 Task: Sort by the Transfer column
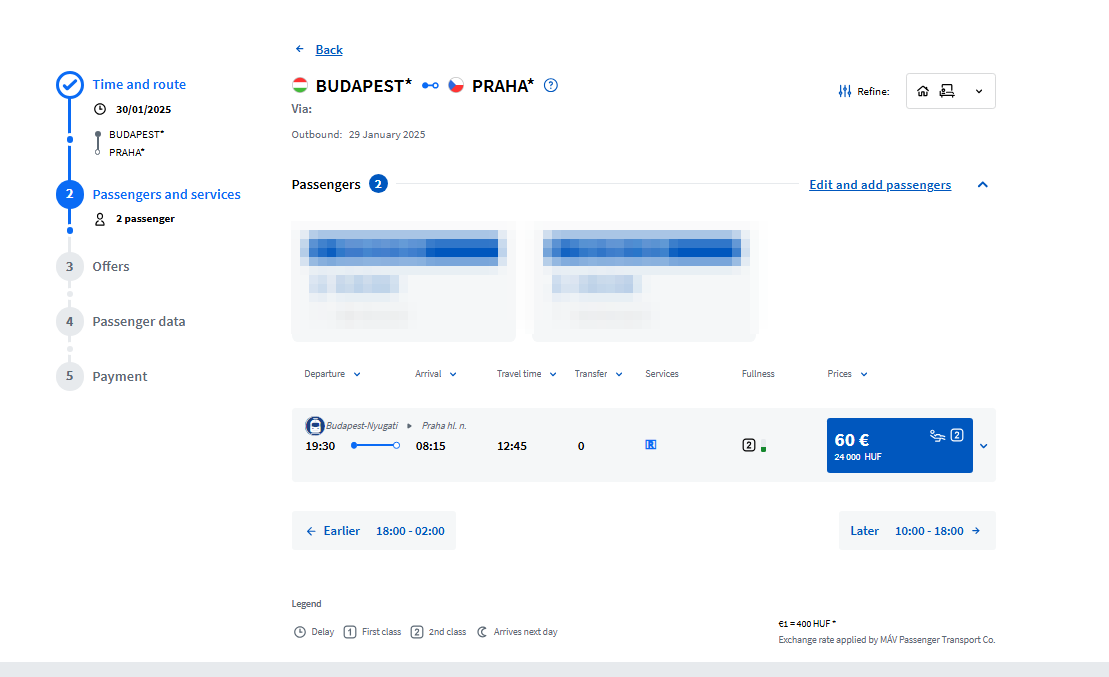pos(598,374)
